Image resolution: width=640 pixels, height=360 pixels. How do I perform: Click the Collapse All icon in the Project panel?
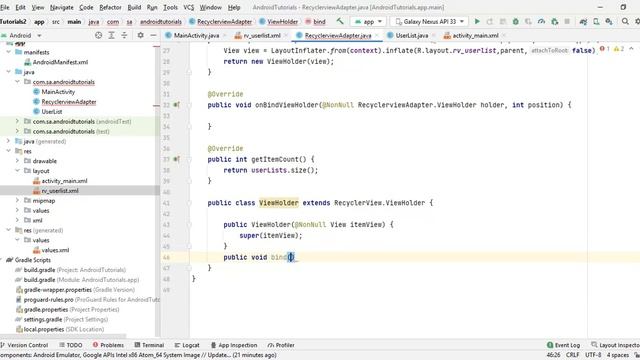tap(124, 36)
